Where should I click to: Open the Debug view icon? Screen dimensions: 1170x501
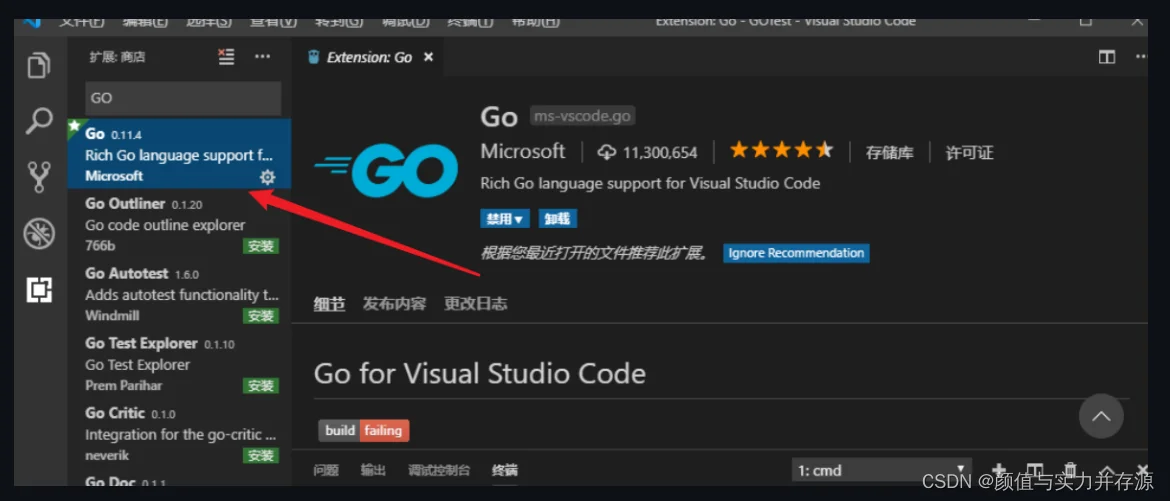39,234
